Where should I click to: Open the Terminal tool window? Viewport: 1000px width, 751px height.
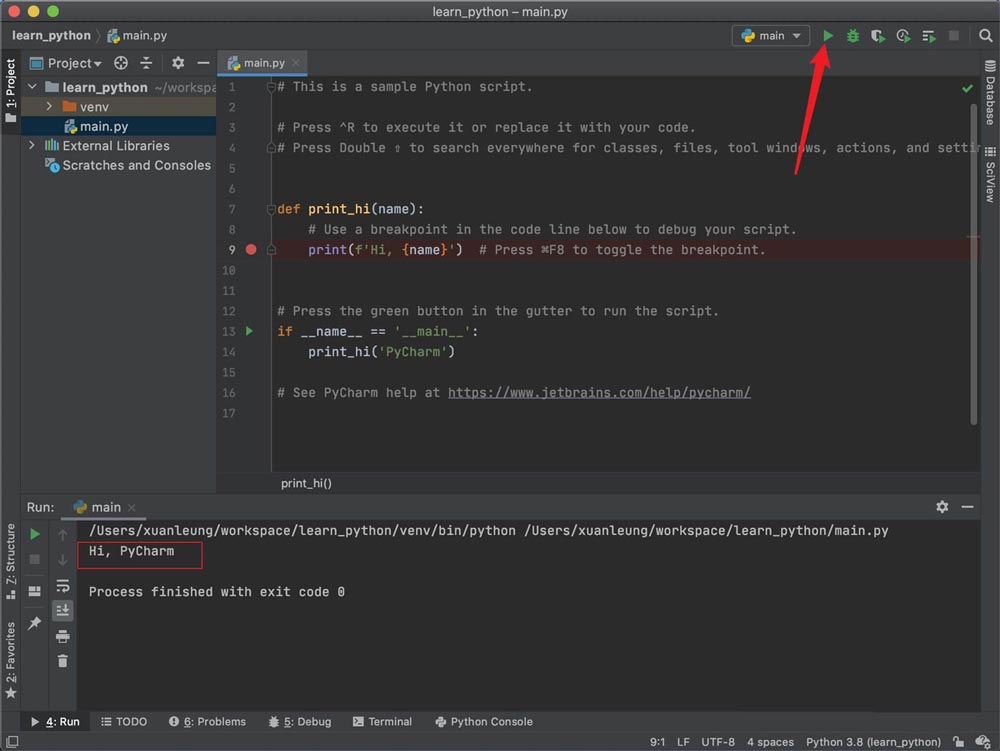[383, 722]
